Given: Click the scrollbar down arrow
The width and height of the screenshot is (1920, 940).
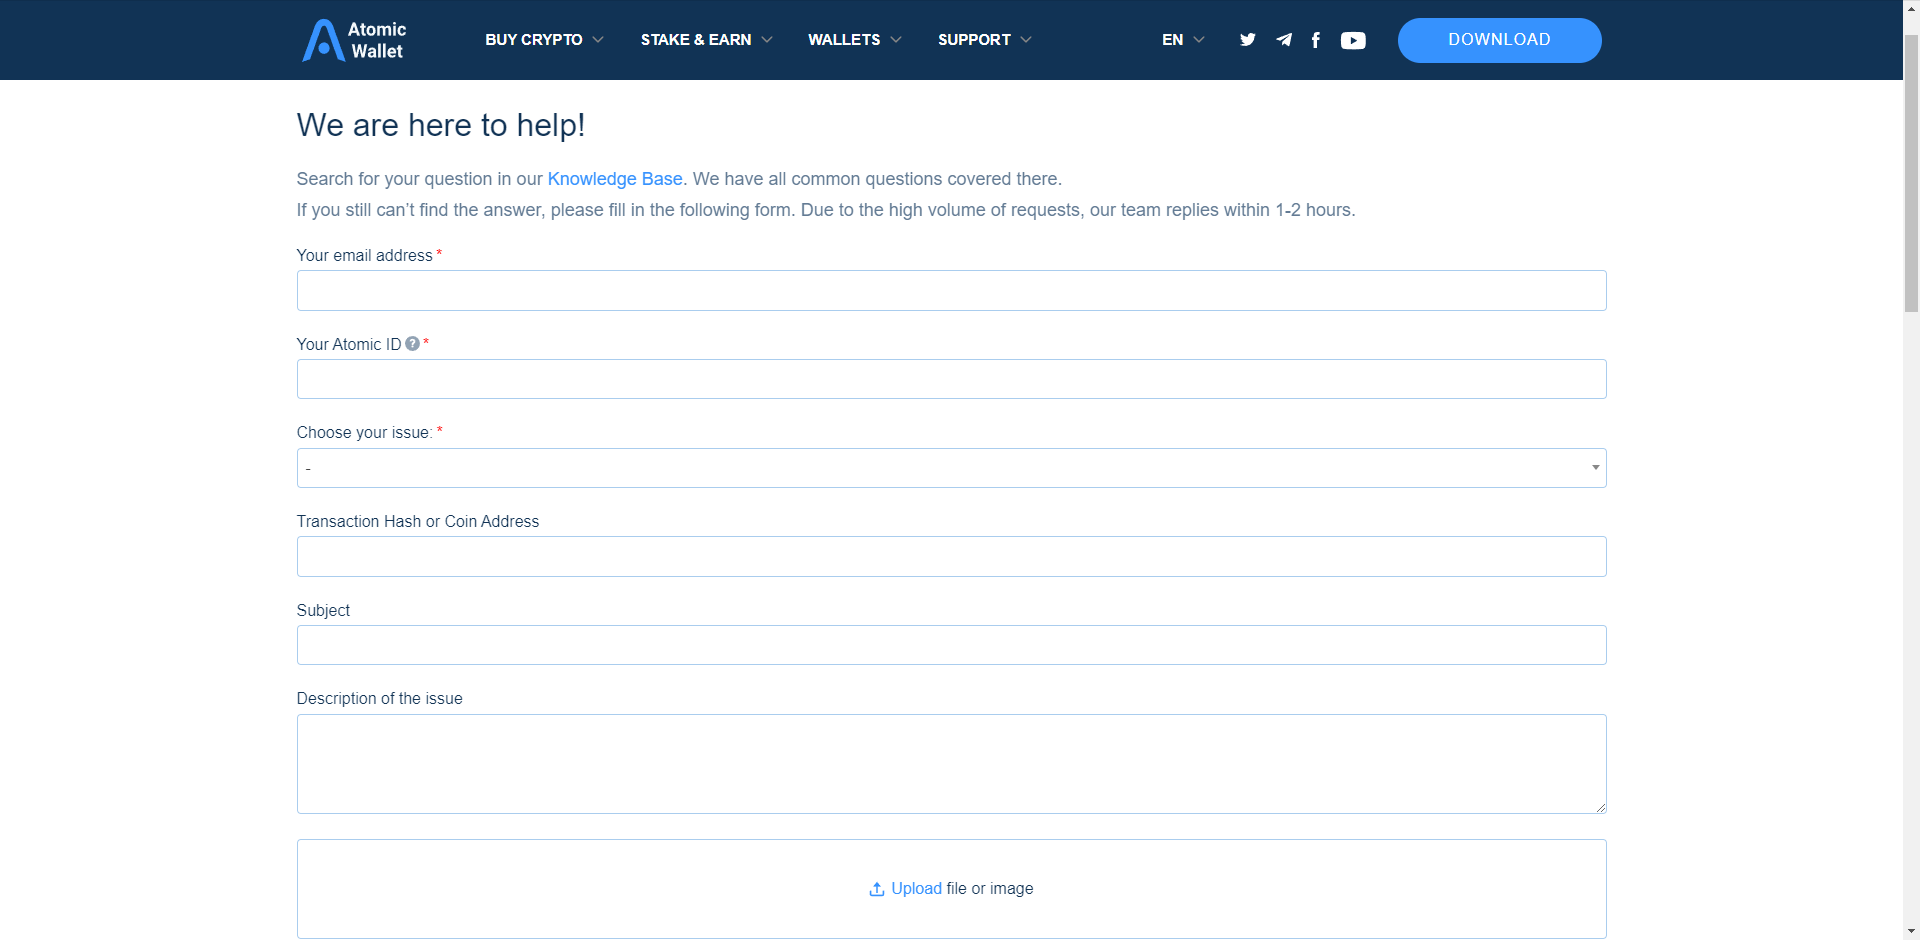Looking at the screenshot, I should click(1911, 931).
